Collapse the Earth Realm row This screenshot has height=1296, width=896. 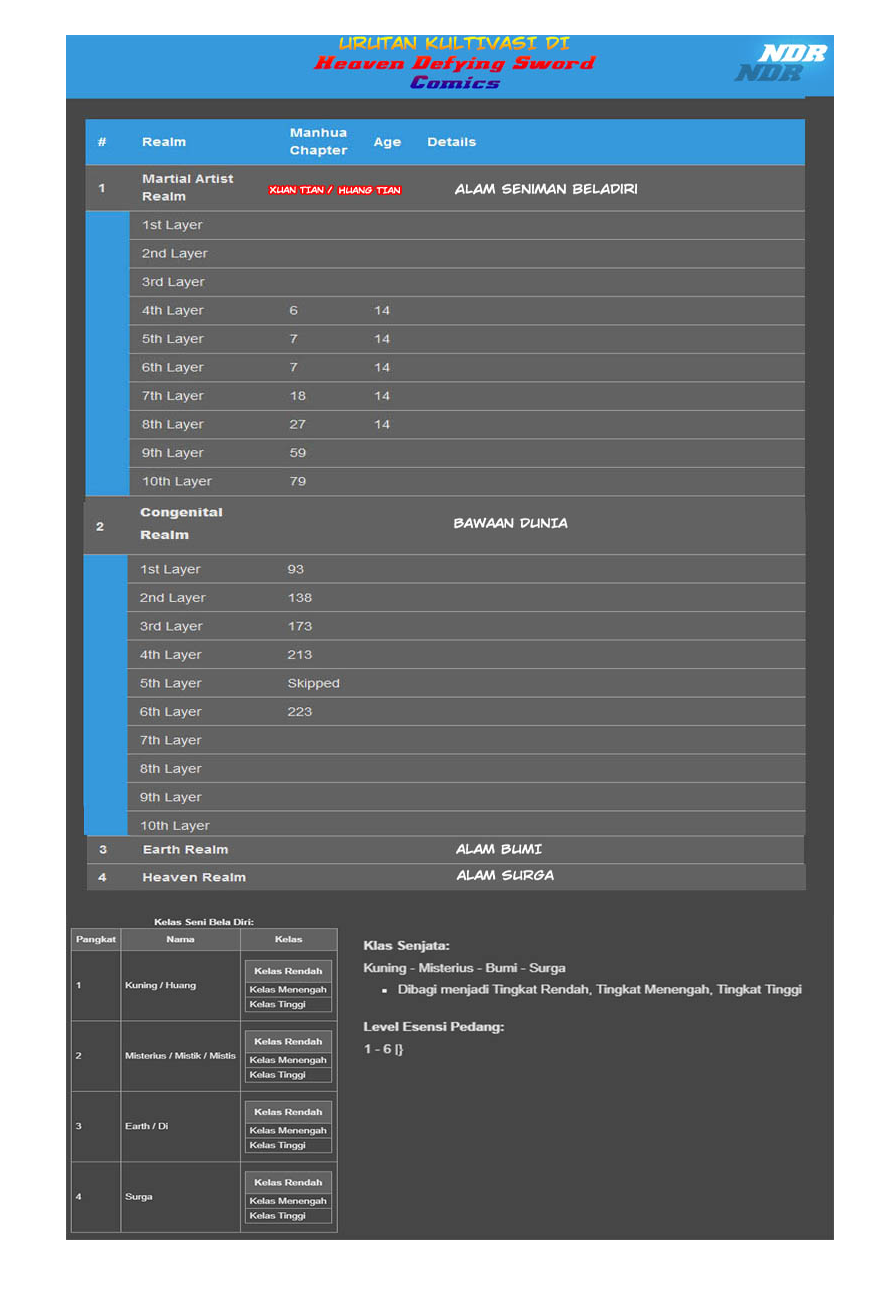[184, 848]
